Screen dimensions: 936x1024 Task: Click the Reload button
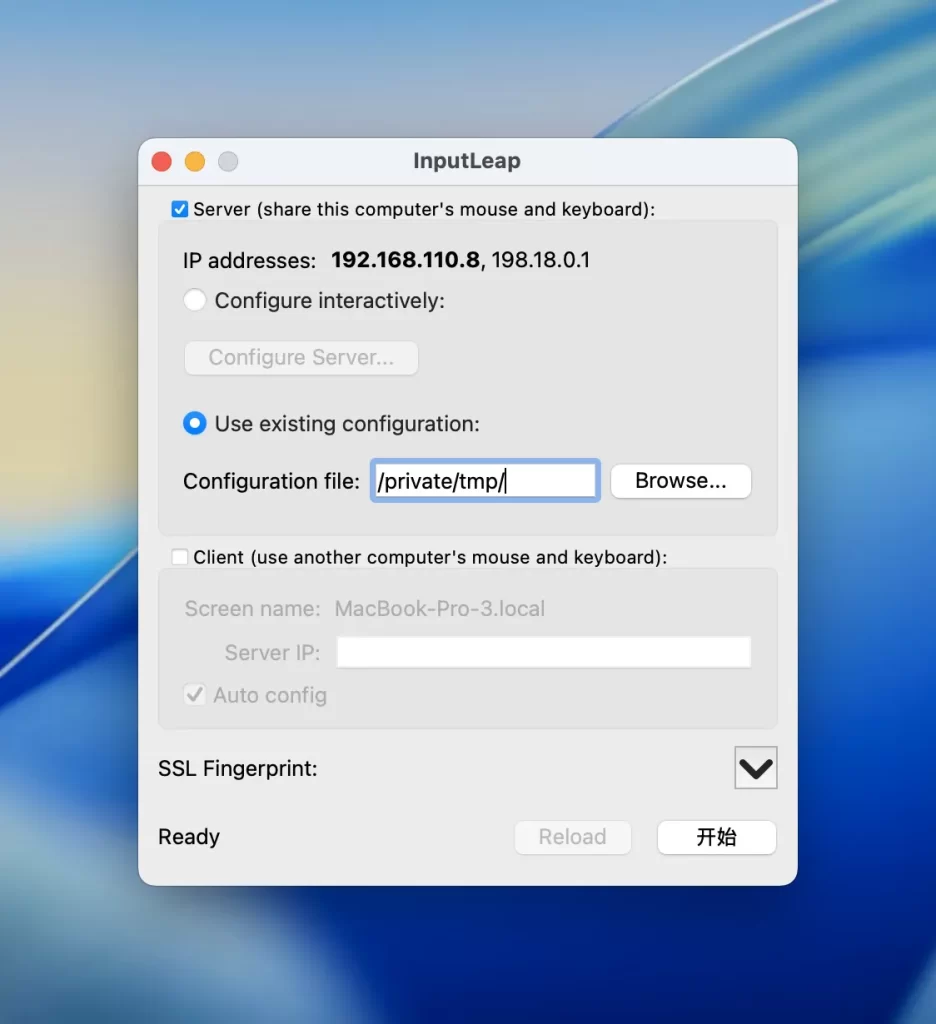(x=572, y=837)
